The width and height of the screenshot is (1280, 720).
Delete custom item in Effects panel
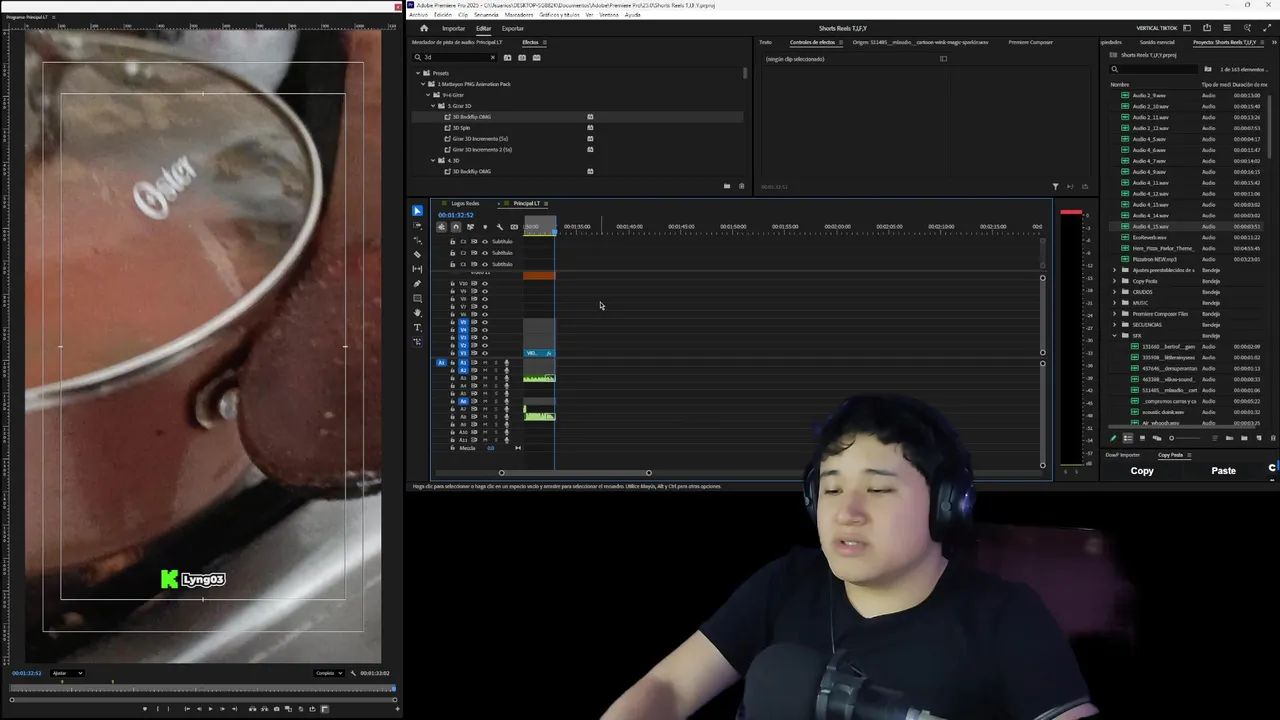coord(741,186)
